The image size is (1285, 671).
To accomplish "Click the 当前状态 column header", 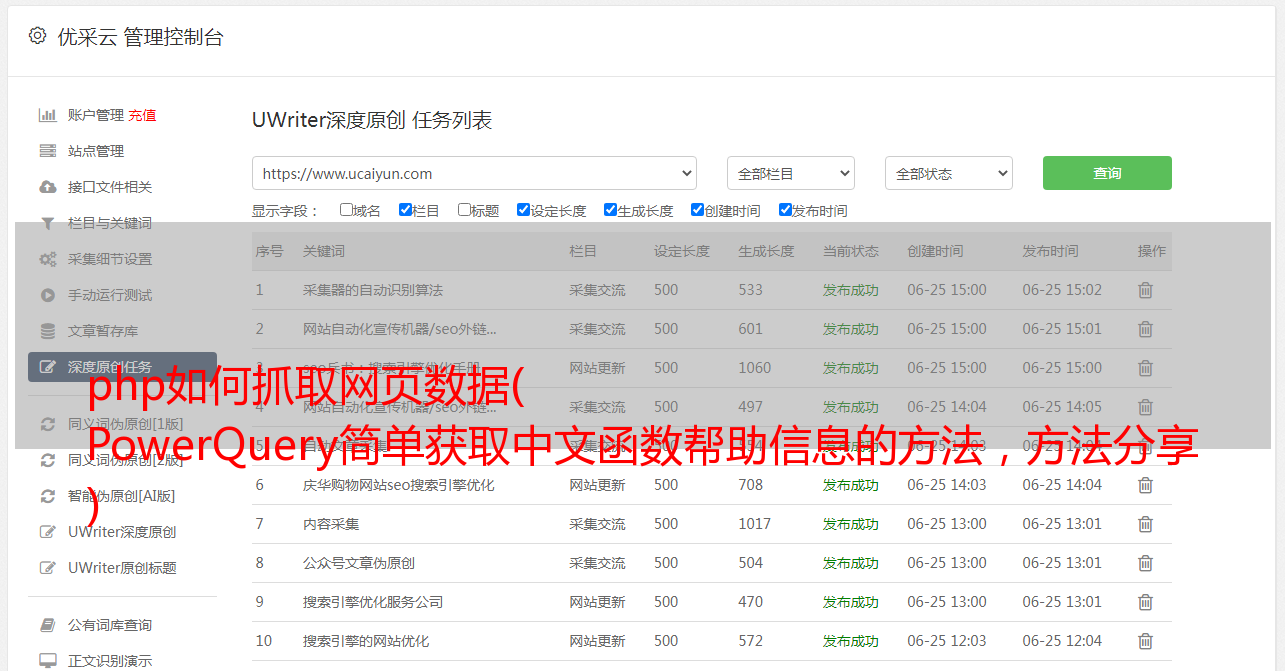I will 851,251.
